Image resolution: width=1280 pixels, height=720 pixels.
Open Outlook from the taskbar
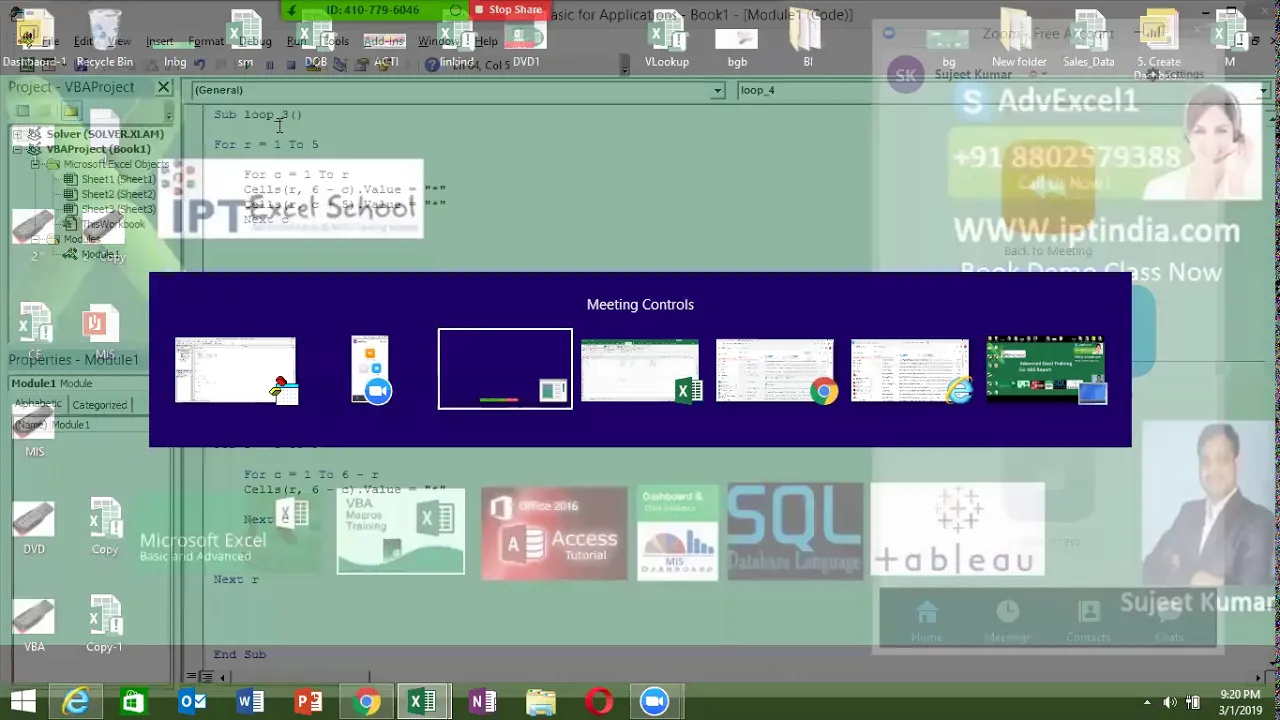tap(192, 702)
